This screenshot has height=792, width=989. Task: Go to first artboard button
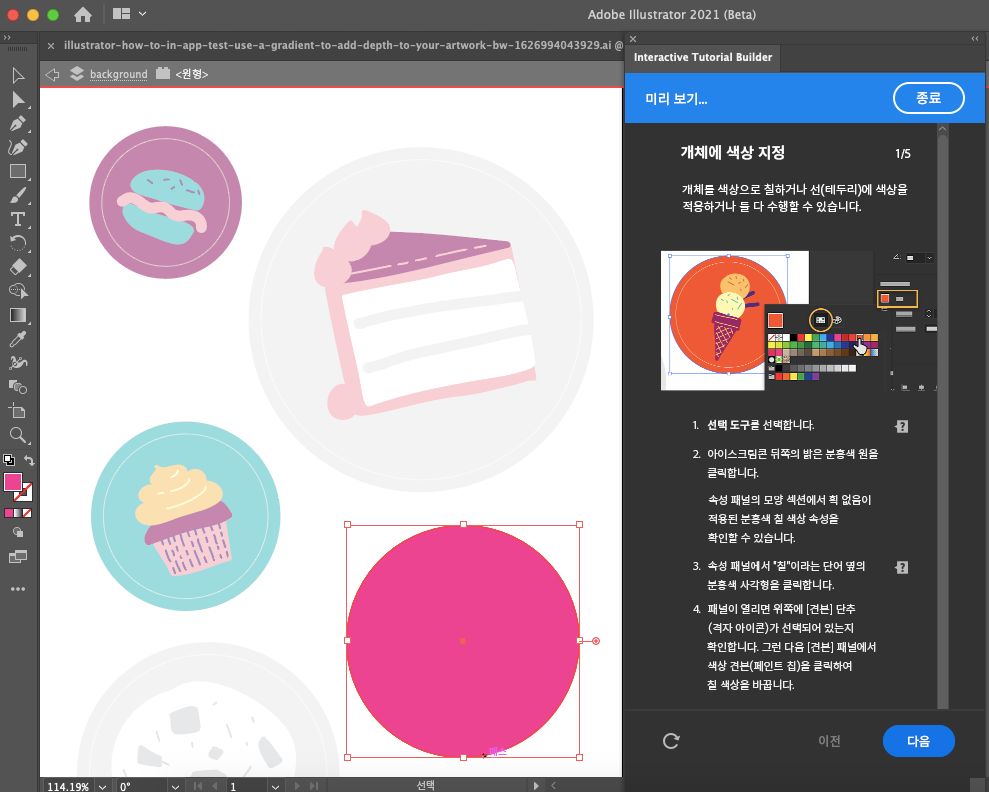tap(198, 786)
